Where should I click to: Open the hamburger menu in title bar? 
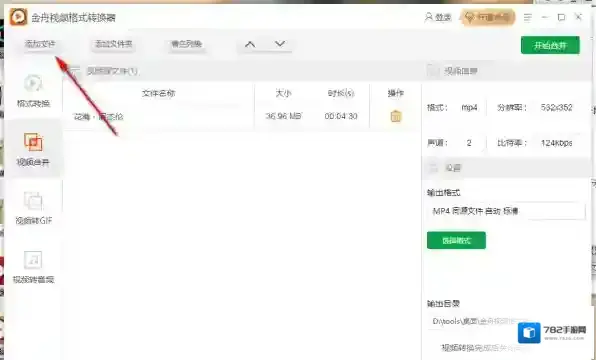pyautogui.click(x=528, y=17)
